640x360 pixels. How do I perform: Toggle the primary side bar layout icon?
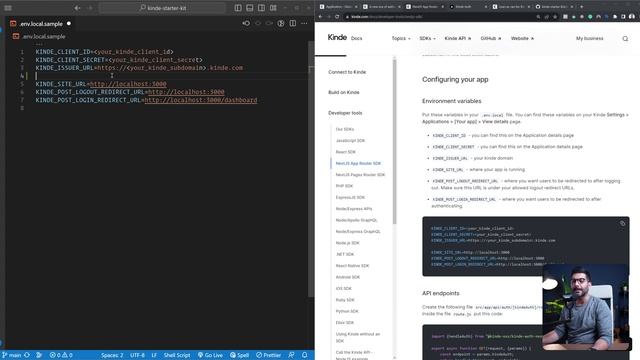point(238,8)
